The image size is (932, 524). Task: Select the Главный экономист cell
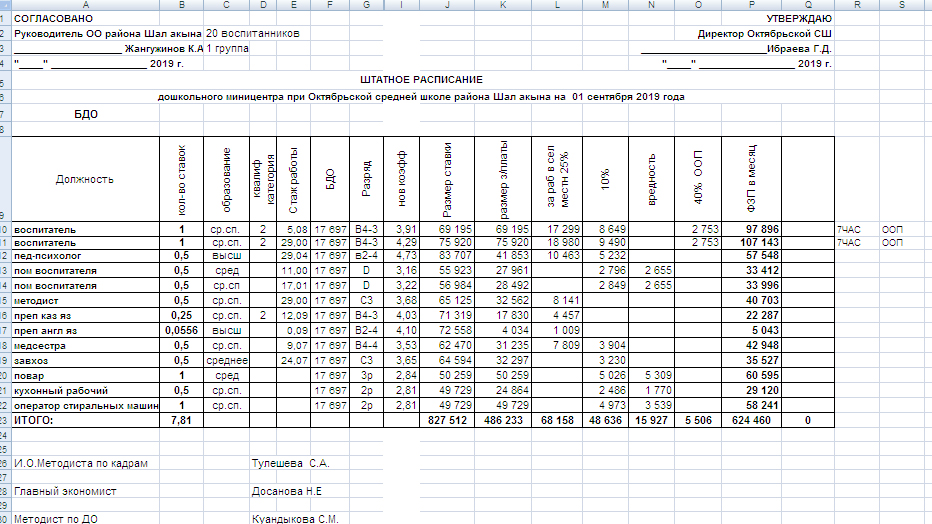(65, 491)
